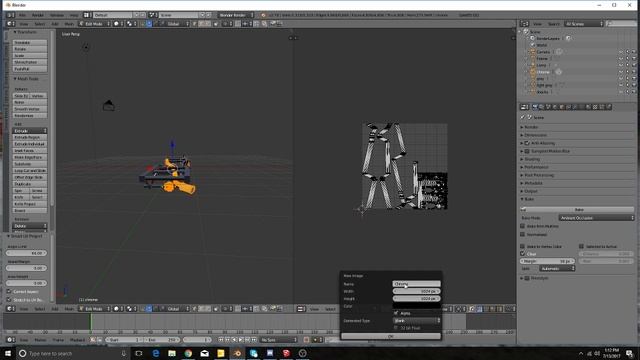Click the Chrome icon on Windows taskbar
This screenshot has width=640, height=360.
coord(188,353)
